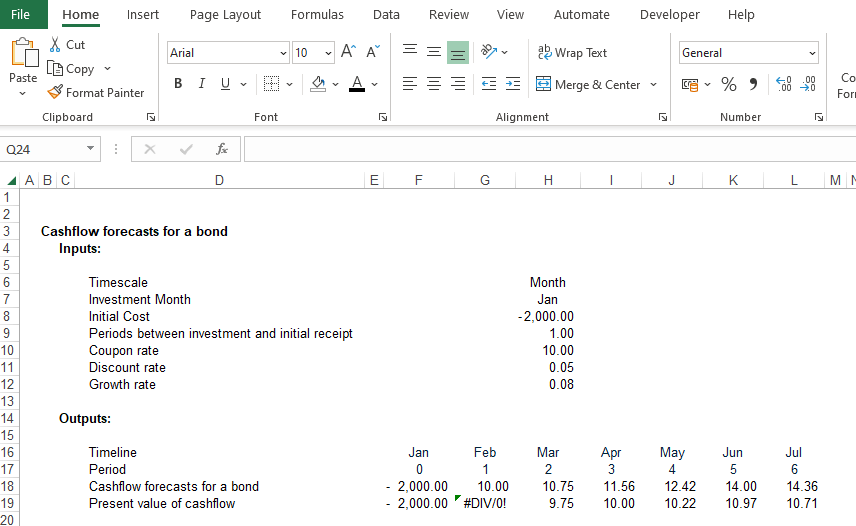The width and height of the screenshot is (856, 526).
Task: Open the Page Layout tab
Action: coord(225,15)
